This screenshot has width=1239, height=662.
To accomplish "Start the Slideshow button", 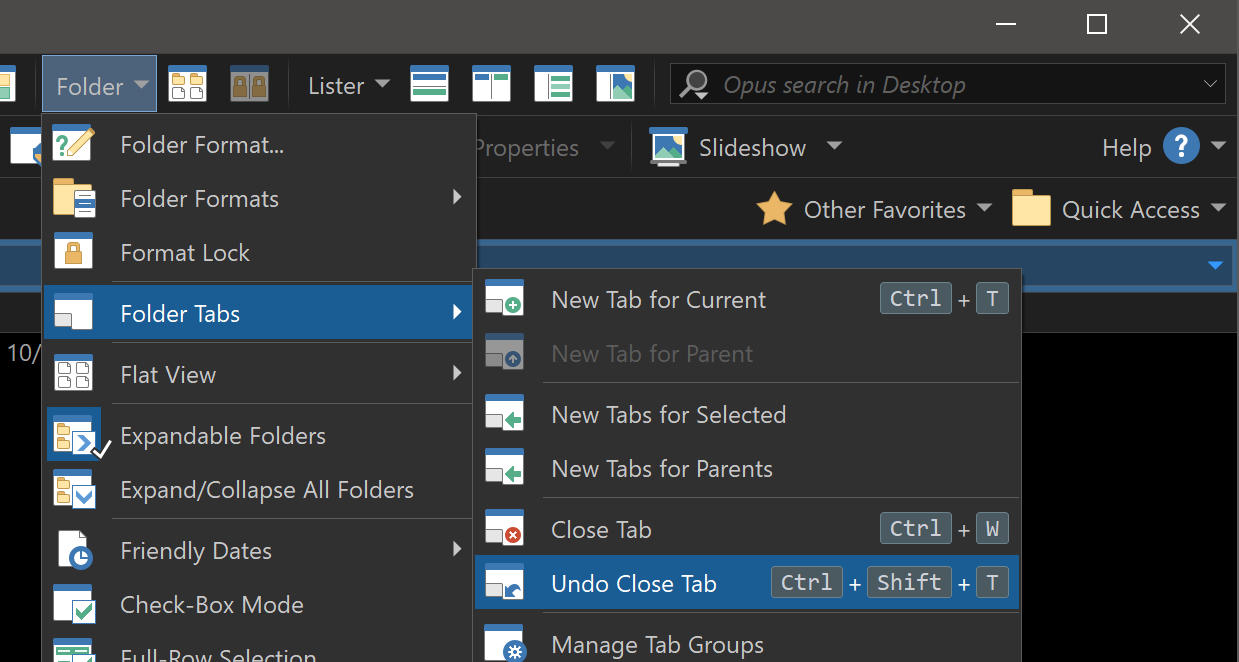I will click(x=728, y=147).
